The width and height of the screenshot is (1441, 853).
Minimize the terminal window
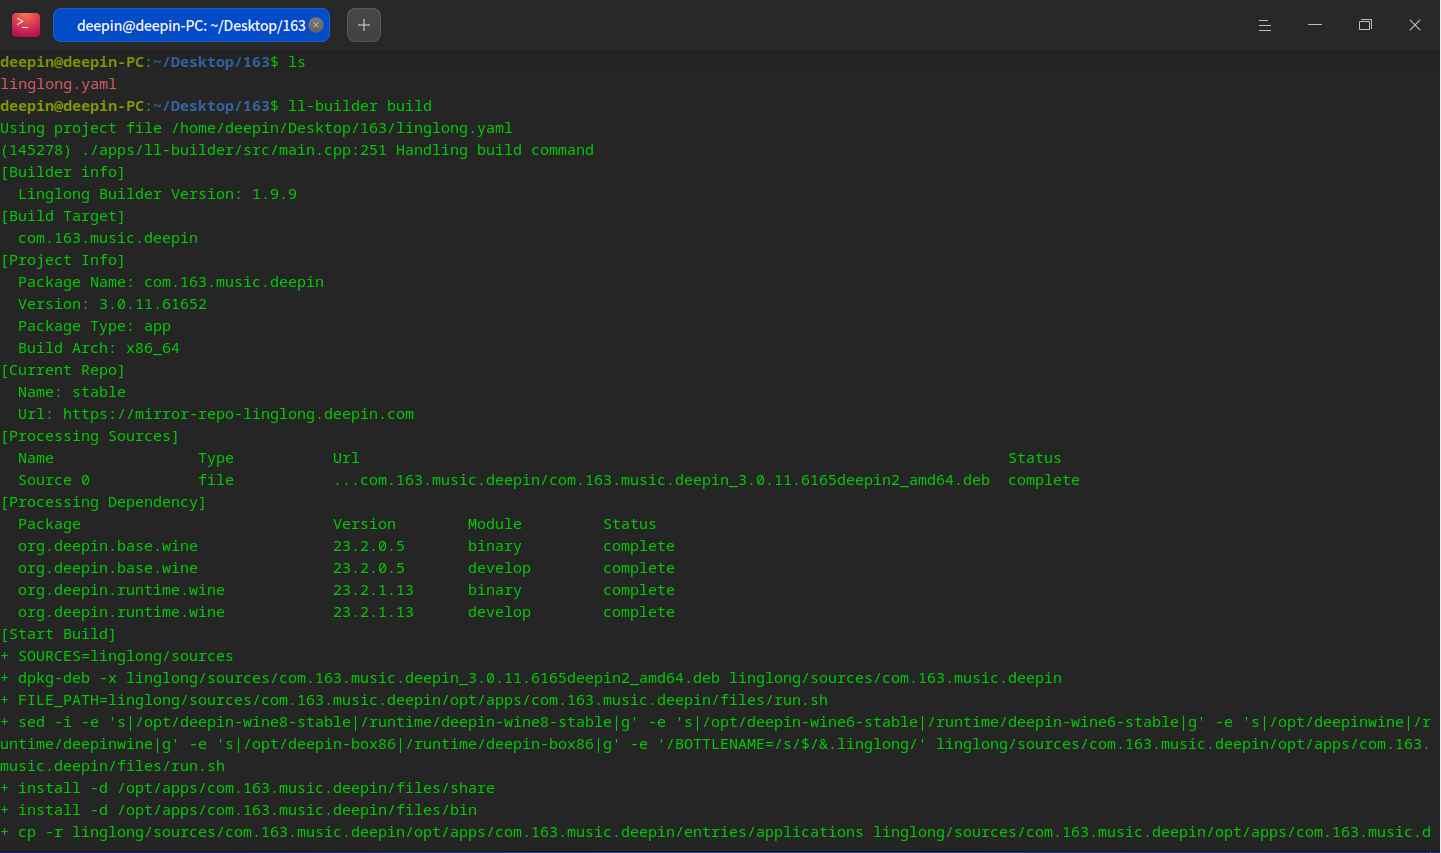(1315, 25)
